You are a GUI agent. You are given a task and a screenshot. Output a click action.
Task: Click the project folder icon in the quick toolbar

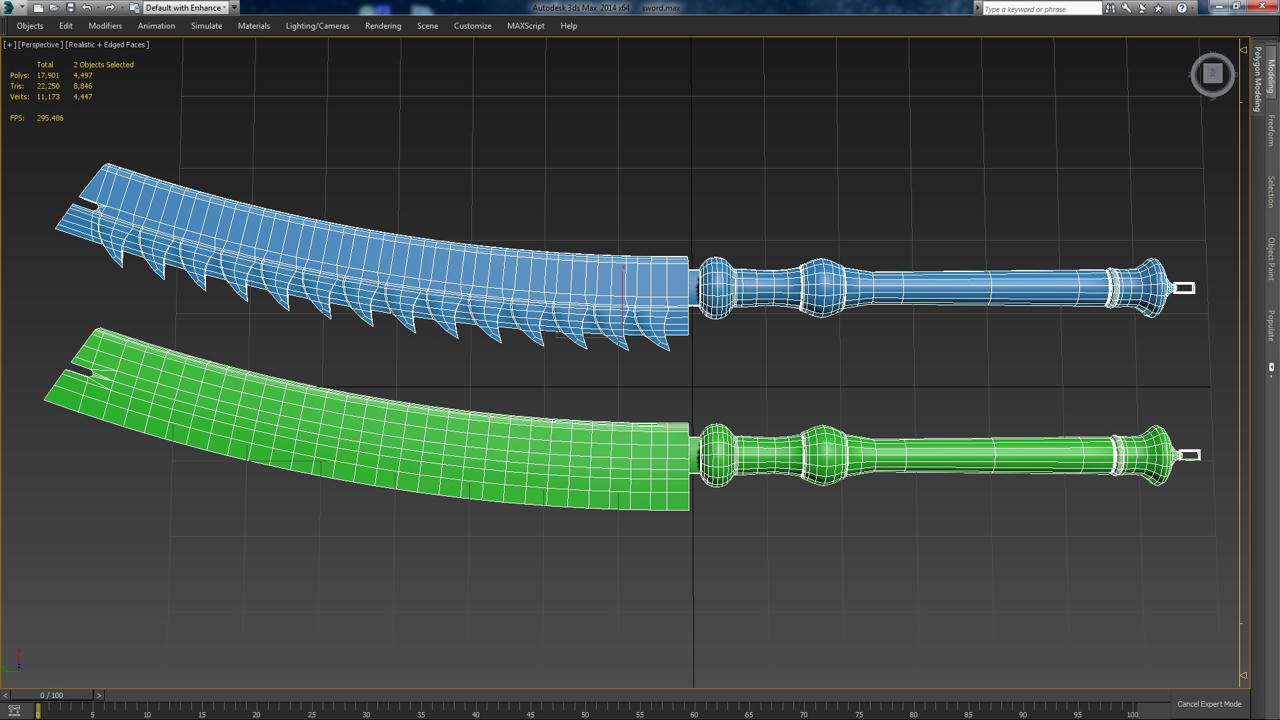(134, 8)
